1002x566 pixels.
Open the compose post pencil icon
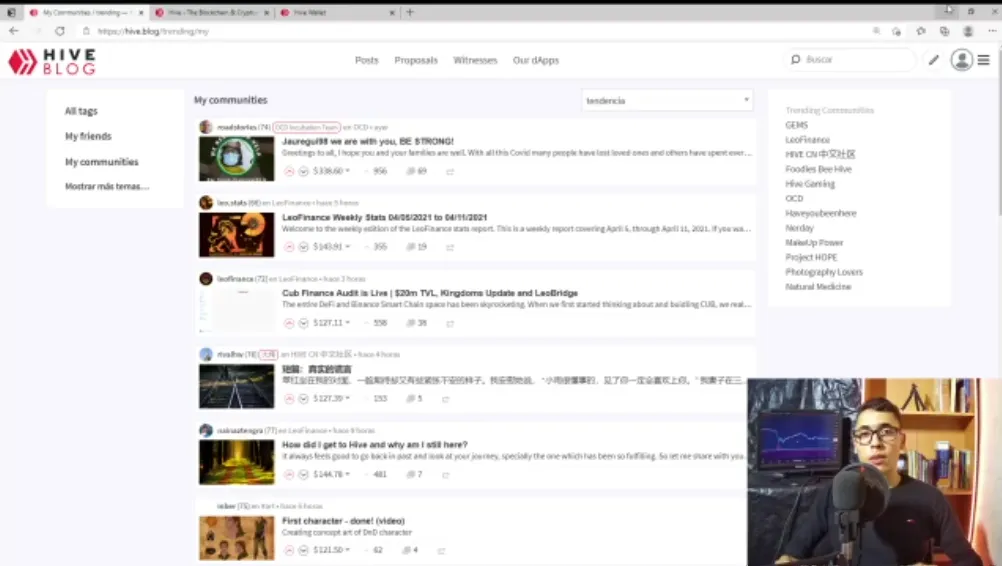[934, 60]
